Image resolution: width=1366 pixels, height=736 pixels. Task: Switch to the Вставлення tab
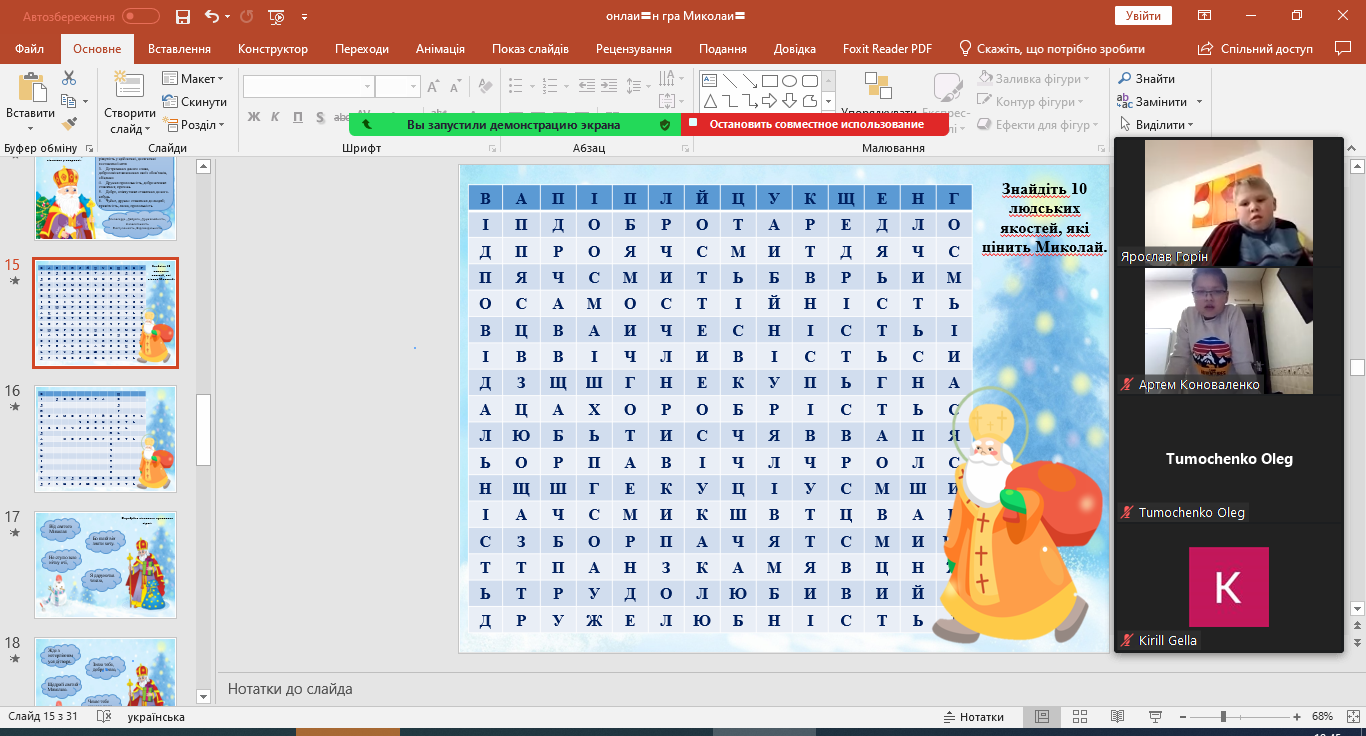point(179,48)
